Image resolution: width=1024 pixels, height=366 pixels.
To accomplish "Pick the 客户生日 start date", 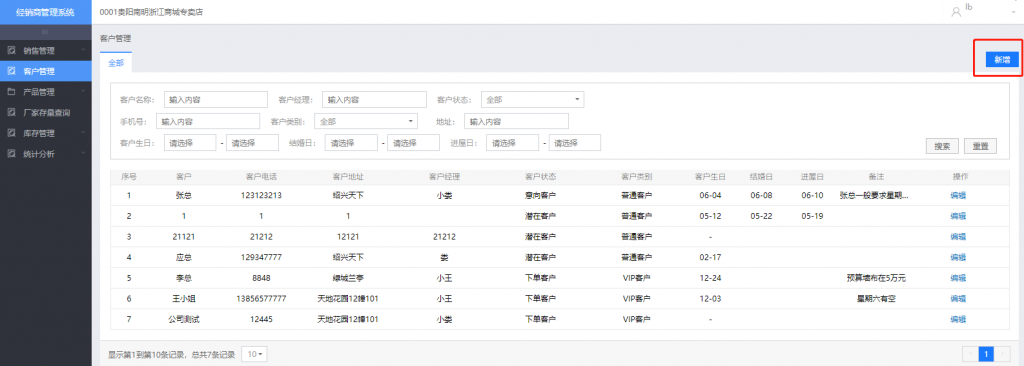I will 189,142.
